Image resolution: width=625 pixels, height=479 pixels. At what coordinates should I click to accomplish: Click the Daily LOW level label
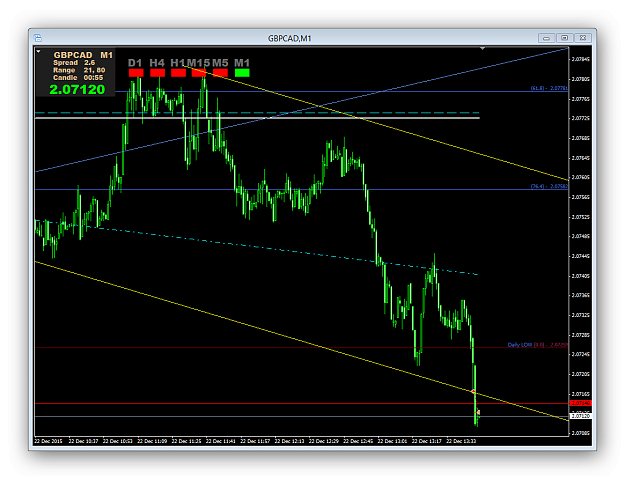537,345
